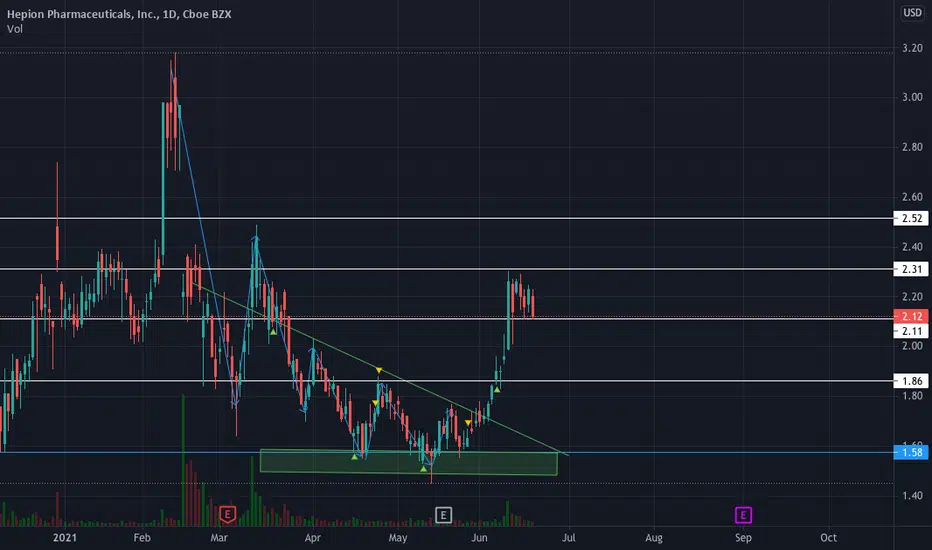932x550 pixels.
Task: Click the blue 1.58 support price label
Action: [911, 452]
